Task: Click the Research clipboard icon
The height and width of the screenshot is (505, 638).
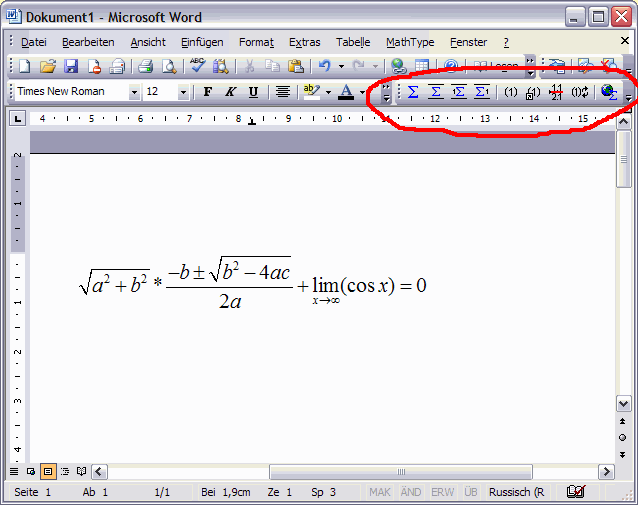Action: tap(221, 66)
